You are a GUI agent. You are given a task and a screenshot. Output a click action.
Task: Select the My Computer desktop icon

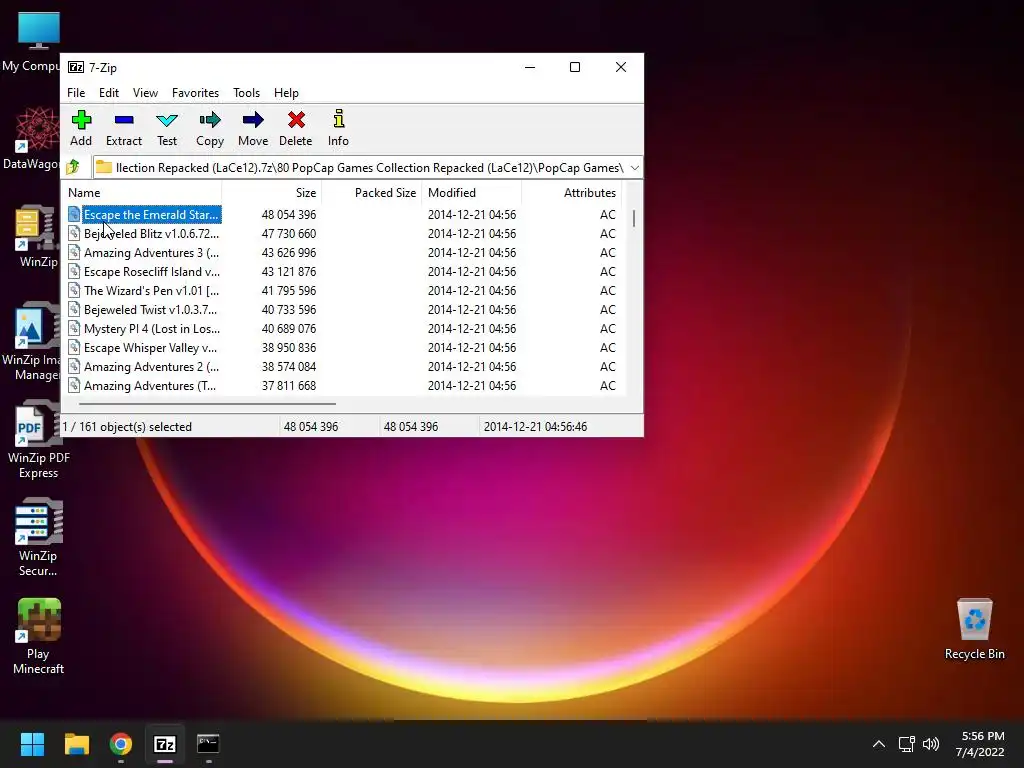(33, 42)
